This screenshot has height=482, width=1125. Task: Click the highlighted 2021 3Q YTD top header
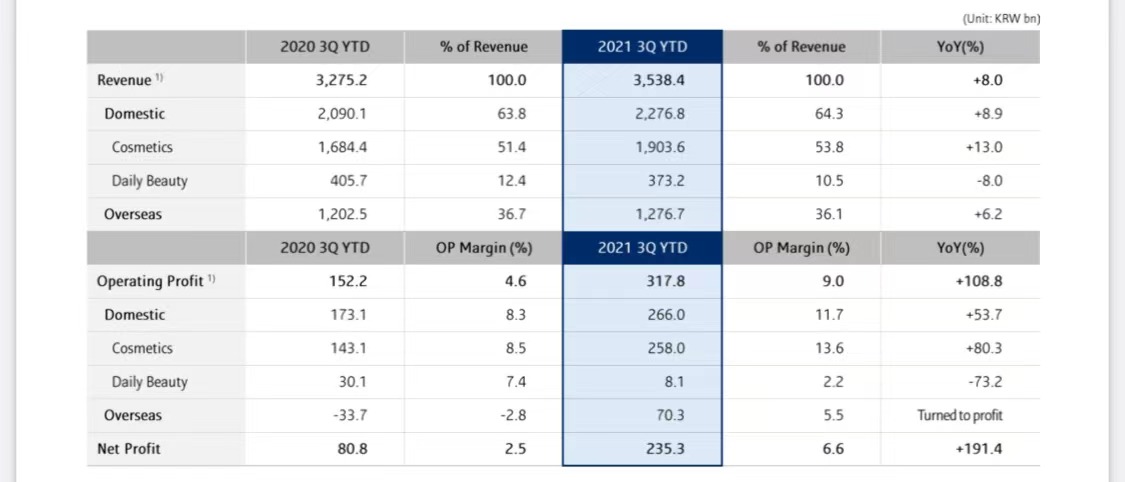point(642,47)
